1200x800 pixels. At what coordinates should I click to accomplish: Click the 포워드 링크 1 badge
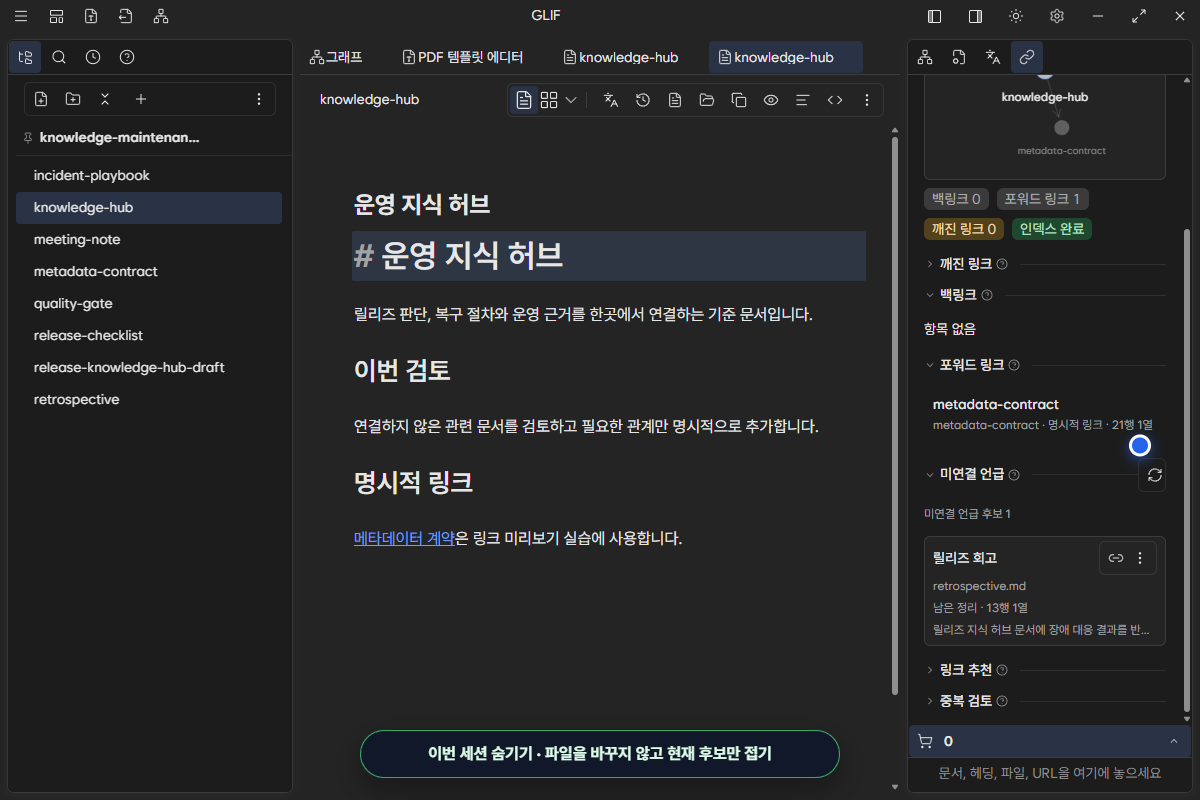[x=1043, y=199]
